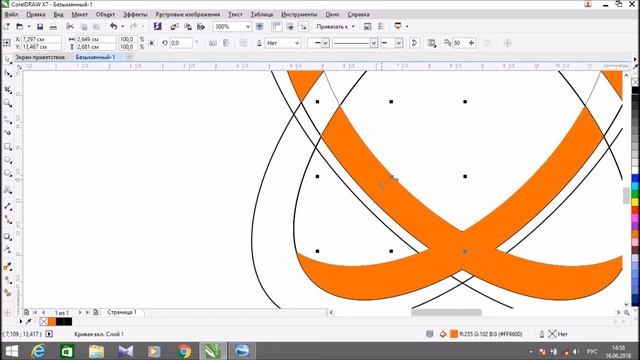Click the Import icon

174,27
